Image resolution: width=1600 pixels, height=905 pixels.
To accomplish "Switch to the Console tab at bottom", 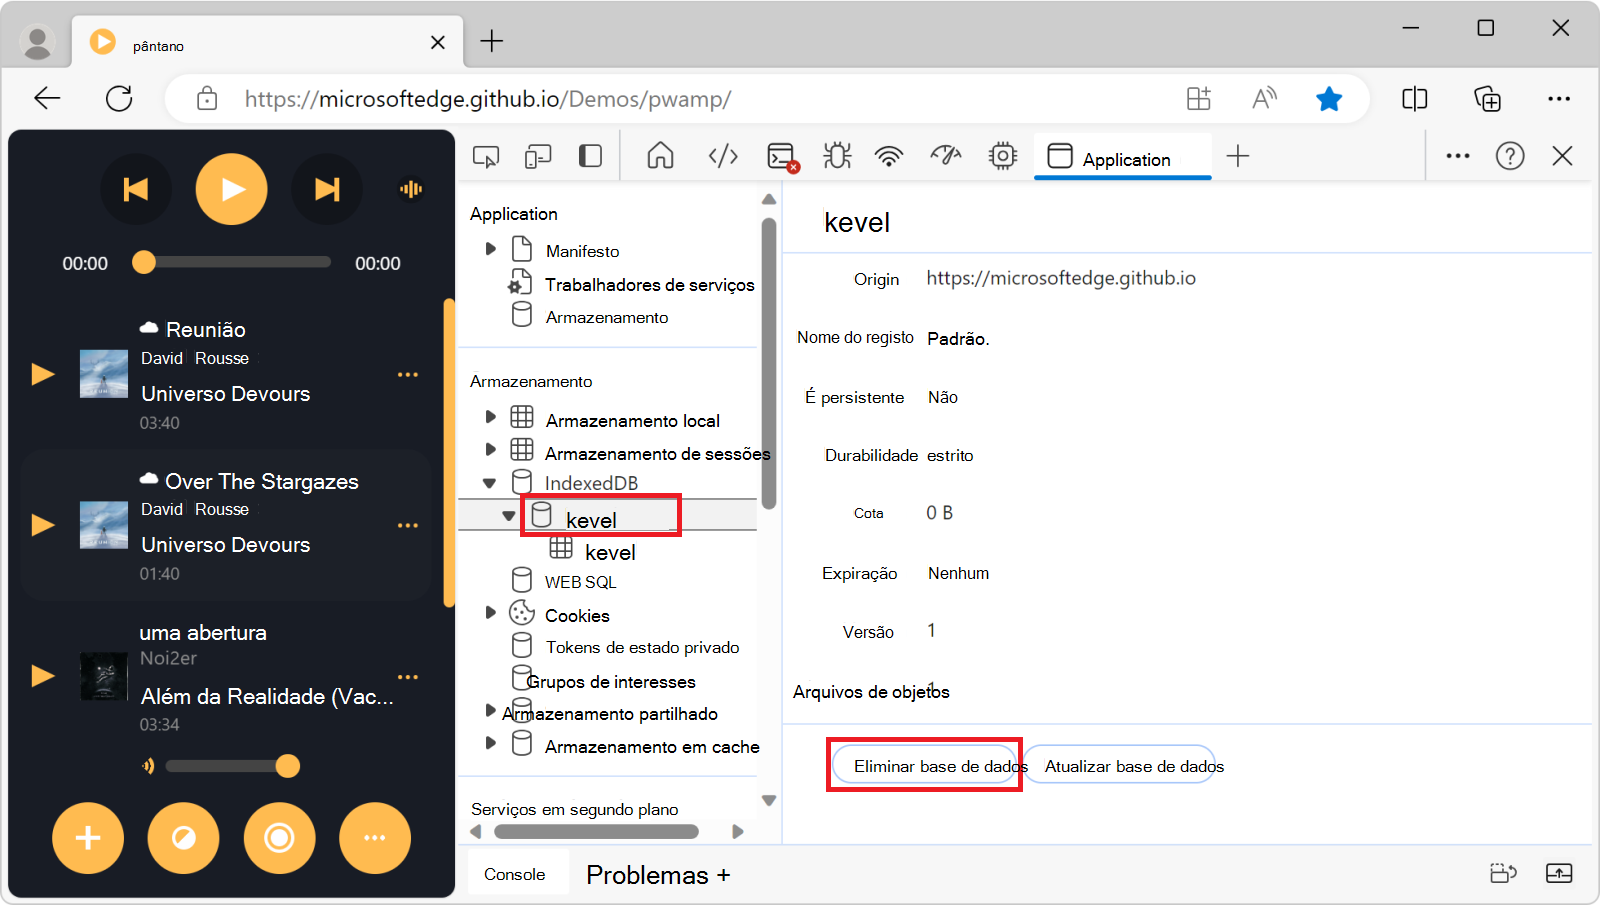I will click(x=517, y=872).
